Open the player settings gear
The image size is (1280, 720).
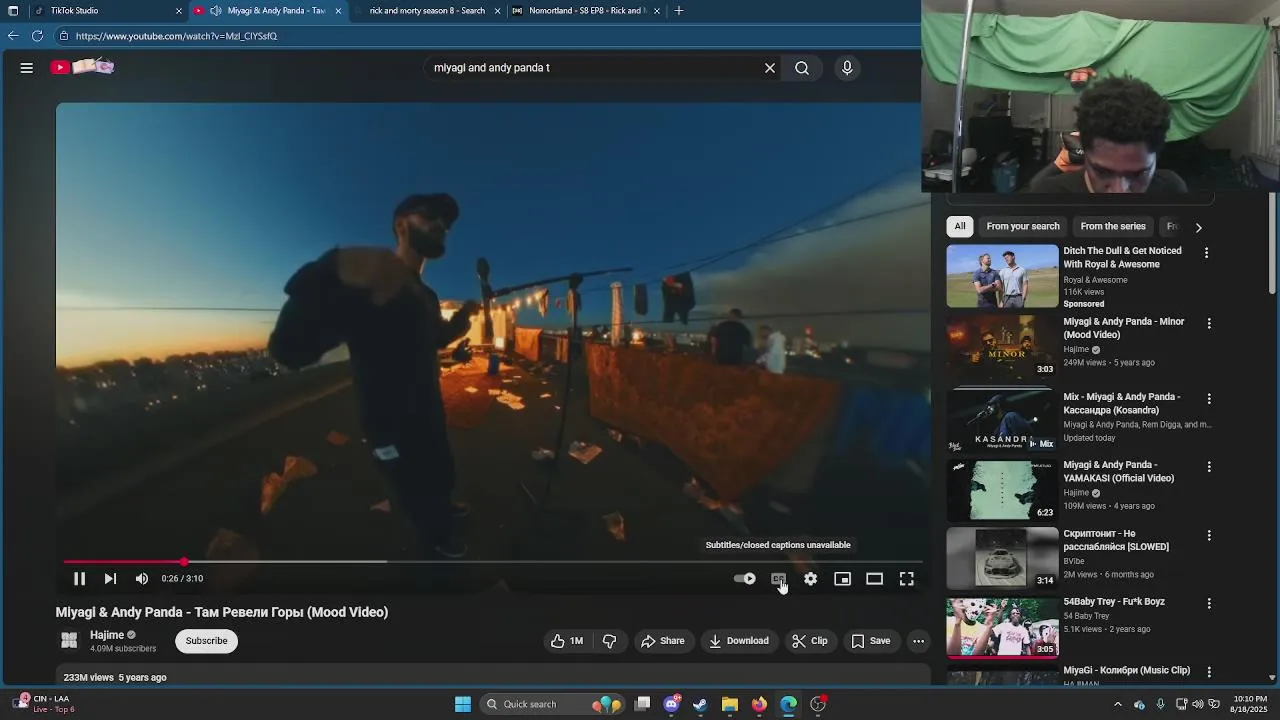[x=811, y=579]
